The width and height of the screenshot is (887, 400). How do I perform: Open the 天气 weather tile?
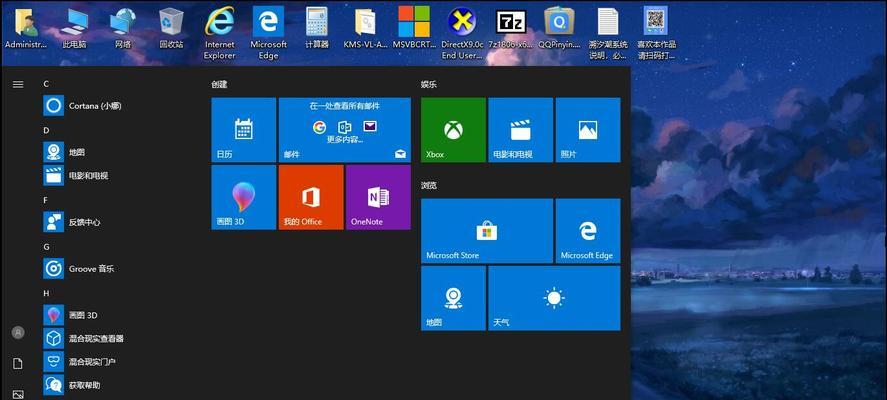click(x=554, y=298)
